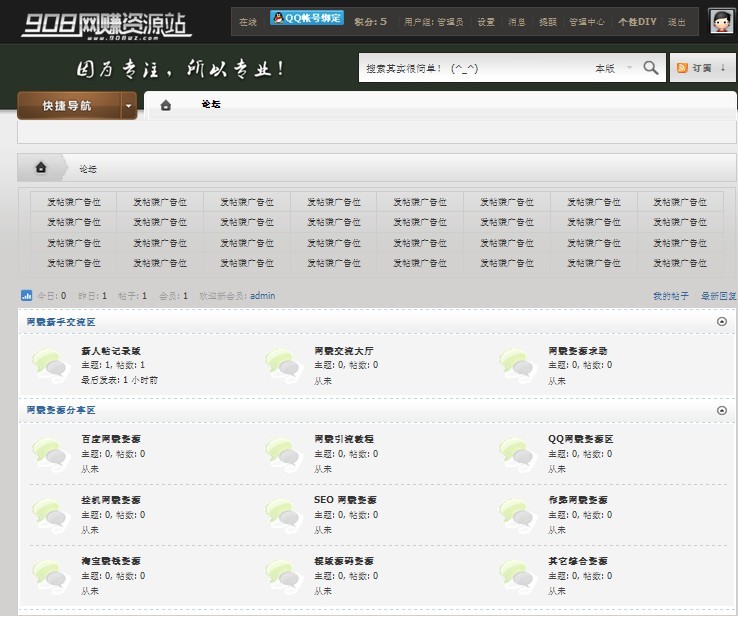Open 管理中心 in the top user bar
The image size is (738, 617).
pyautogui.click(x=587, y=22)
